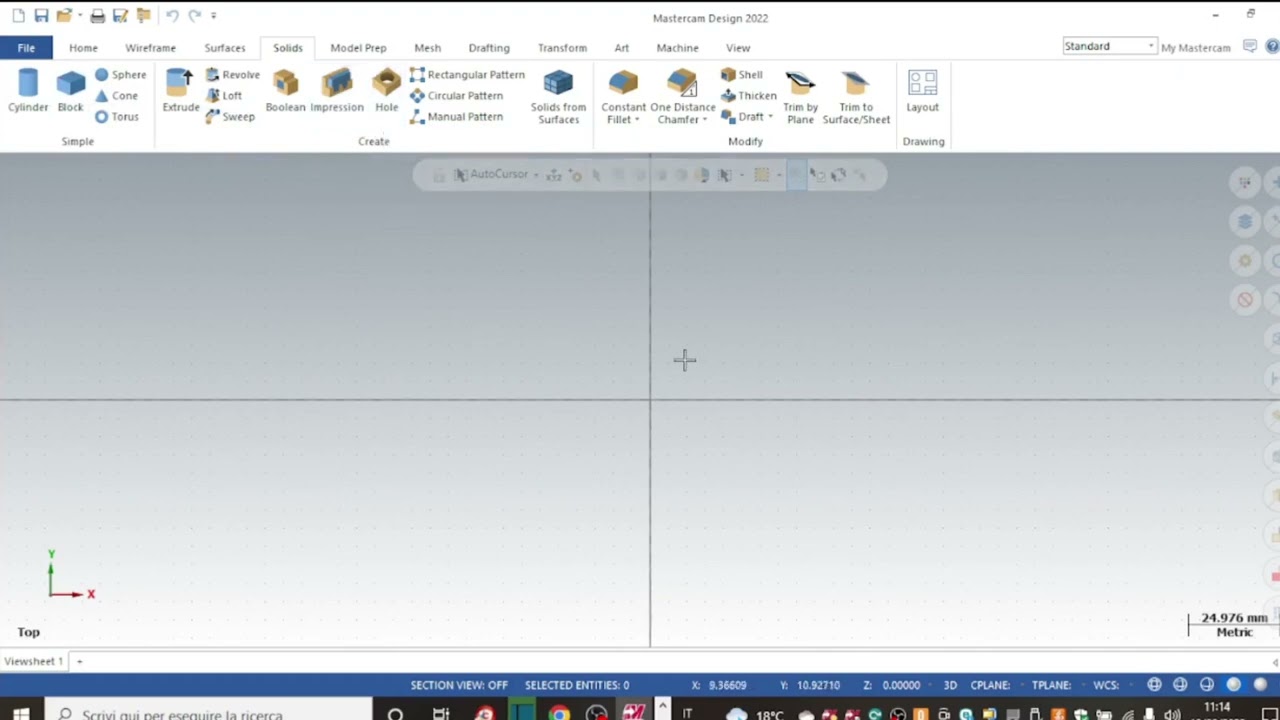
Task: Click CPLANE in status bar
Action: (990, 685)
